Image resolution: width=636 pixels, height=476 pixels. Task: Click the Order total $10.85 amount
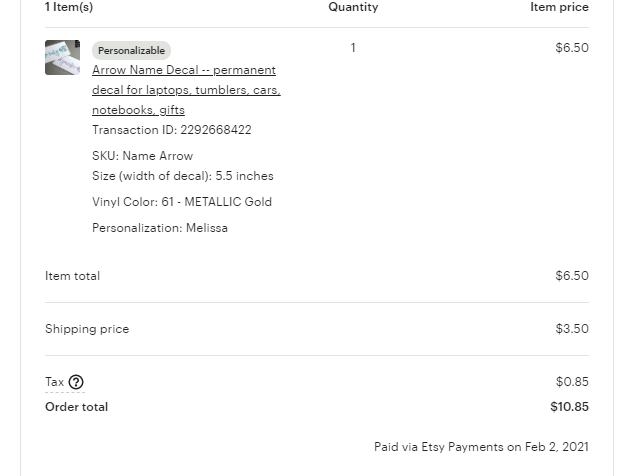569,407
